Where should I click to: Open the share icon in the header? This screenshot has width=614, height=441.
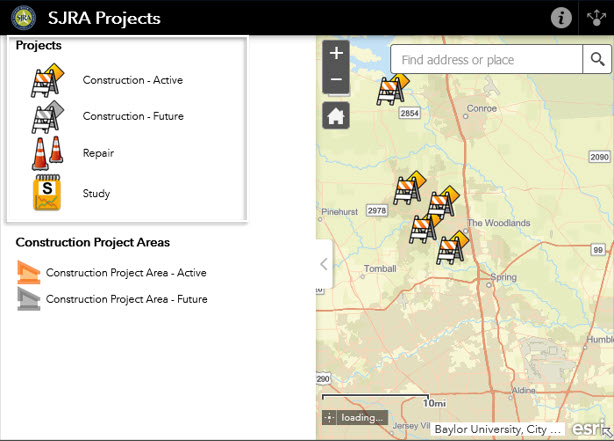596,18
